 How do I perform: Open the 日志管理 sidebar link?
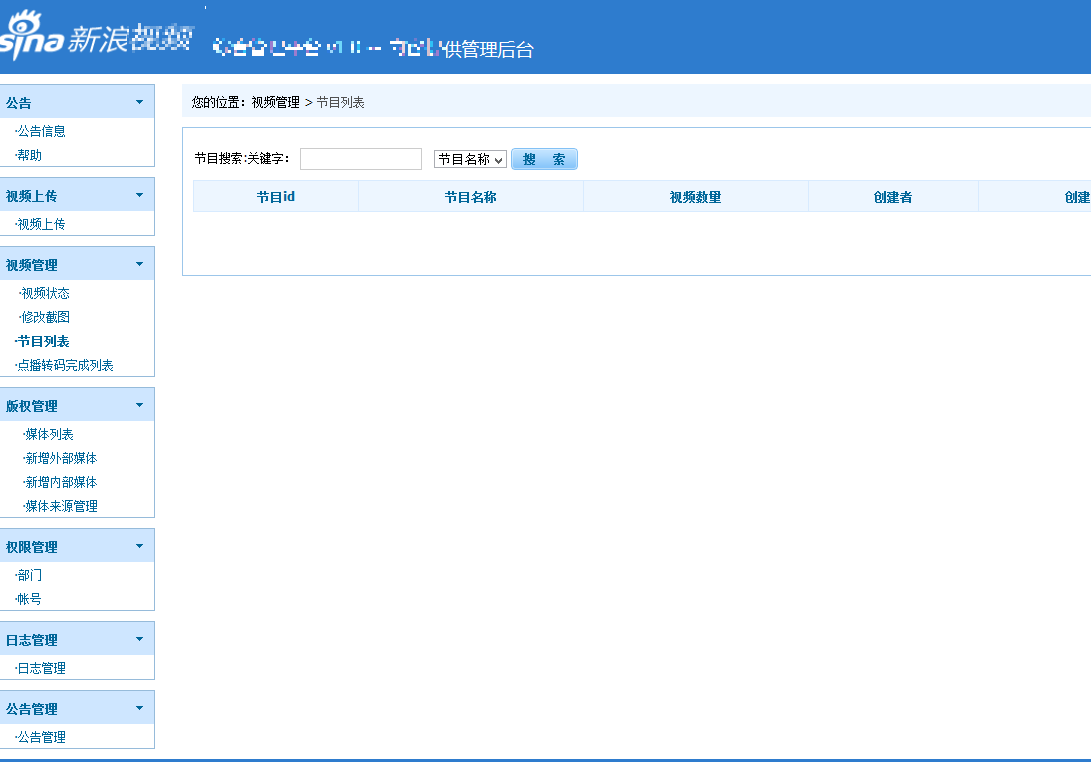(x=41, y=668)
